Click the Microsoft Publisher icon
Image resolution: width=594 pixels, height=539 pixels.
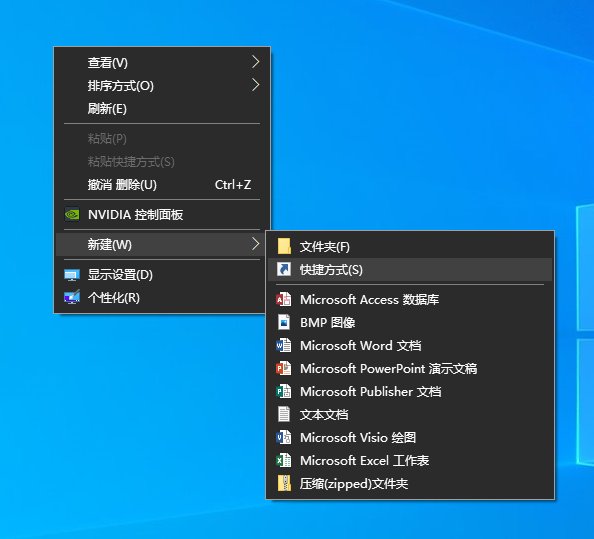284,391
